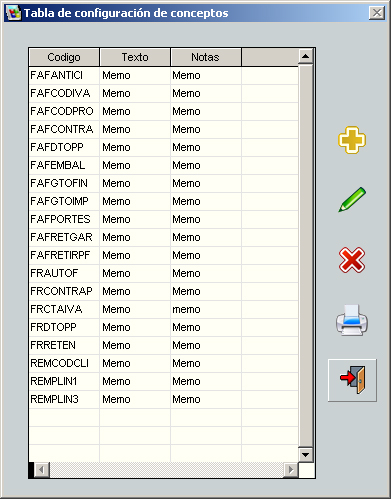391x499 pixels.
Task: Select the FAFCONTRA code cell
Action: click(x=64, y=129)
